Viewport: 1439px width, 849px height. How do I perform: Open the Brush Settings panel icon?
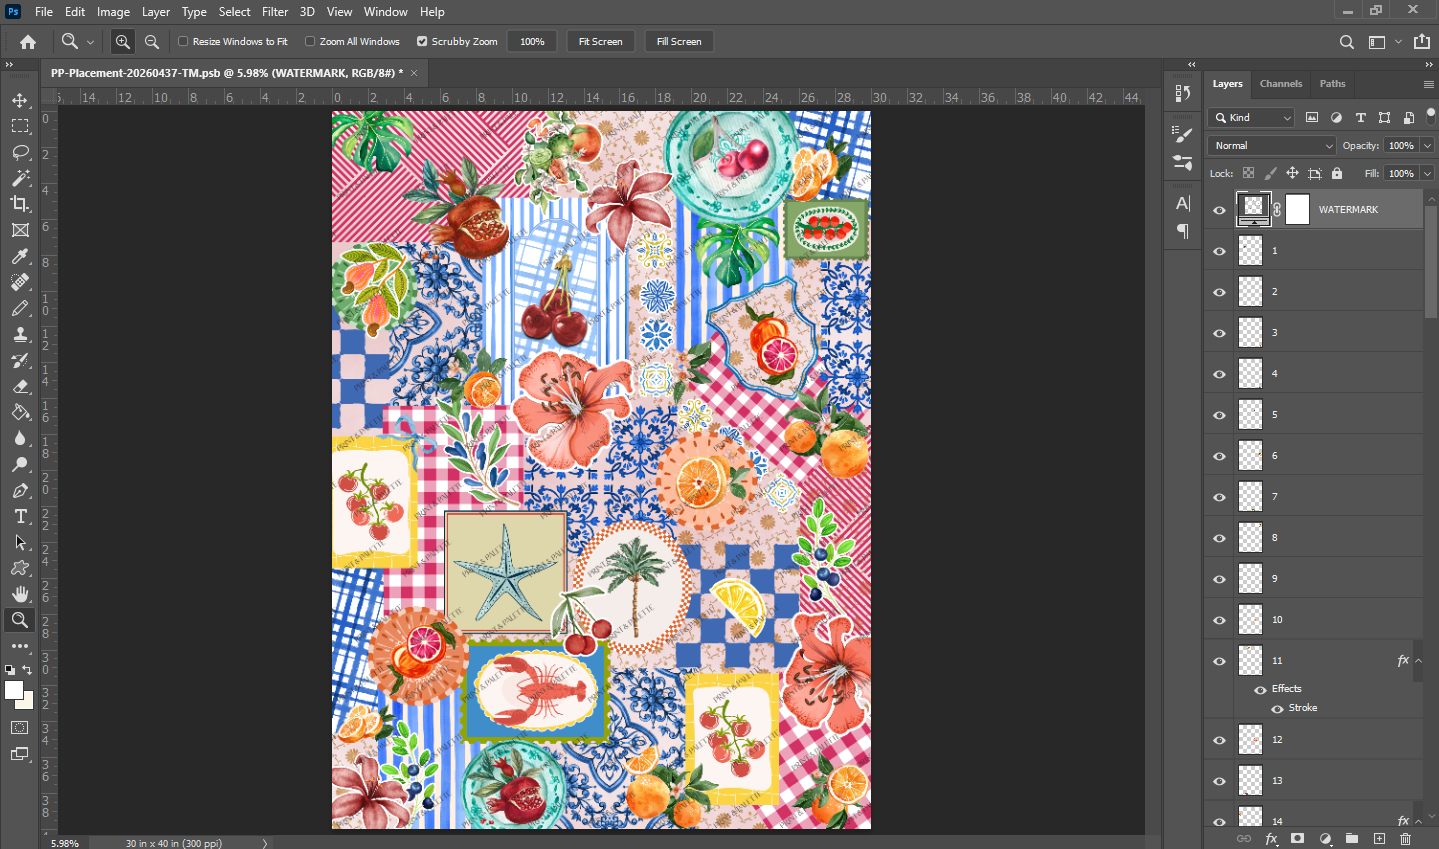coord(1183,133)
